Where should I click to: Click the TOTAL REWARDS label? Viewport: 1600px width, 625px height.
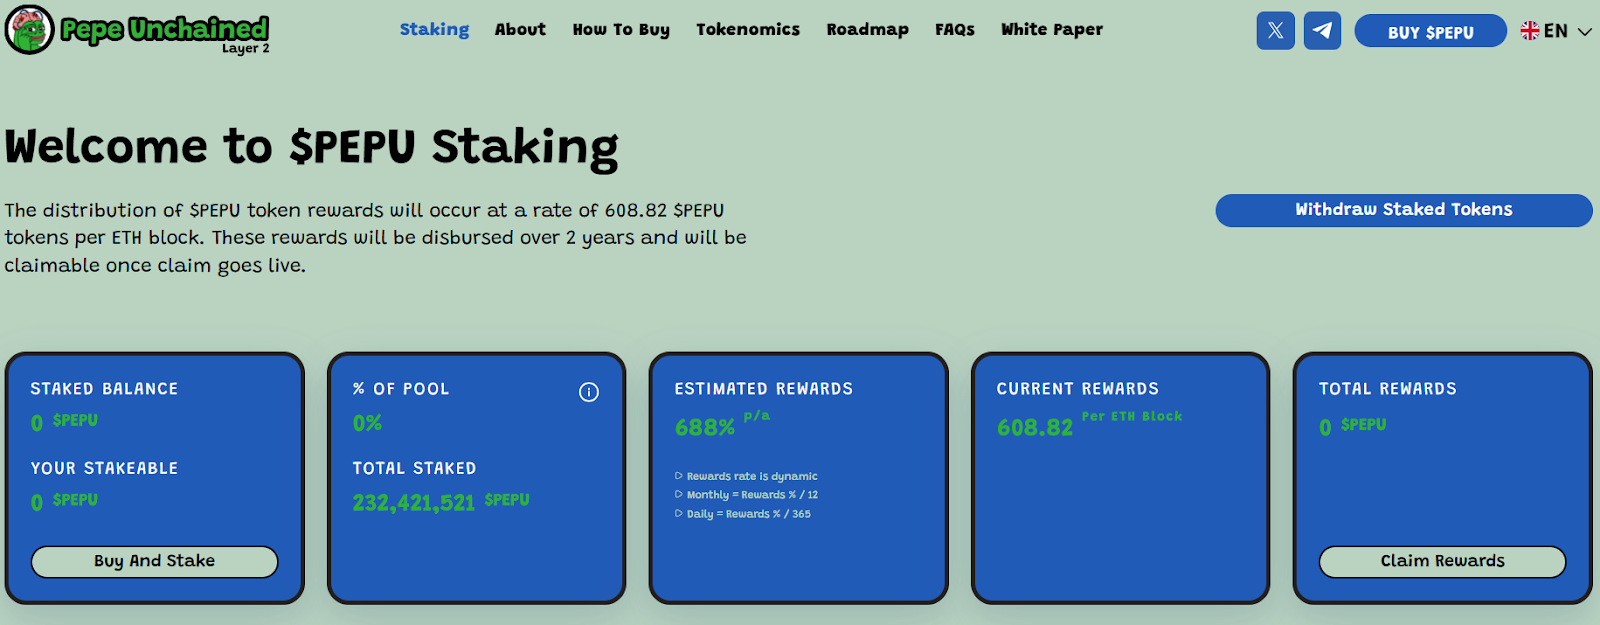point(1387,389)
